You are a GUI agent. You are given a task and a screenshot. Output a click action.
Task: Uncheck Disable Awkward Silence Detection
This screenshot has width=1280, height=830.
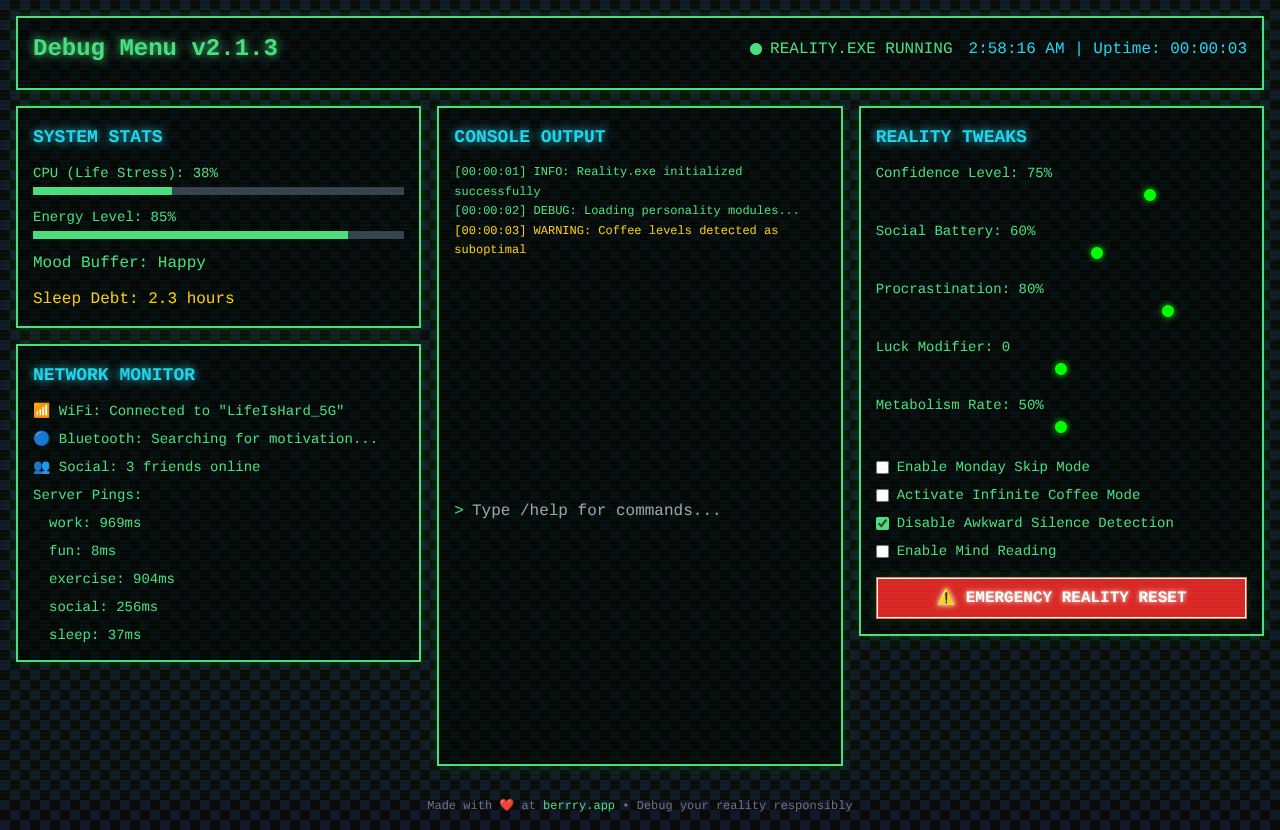(882, 523)
